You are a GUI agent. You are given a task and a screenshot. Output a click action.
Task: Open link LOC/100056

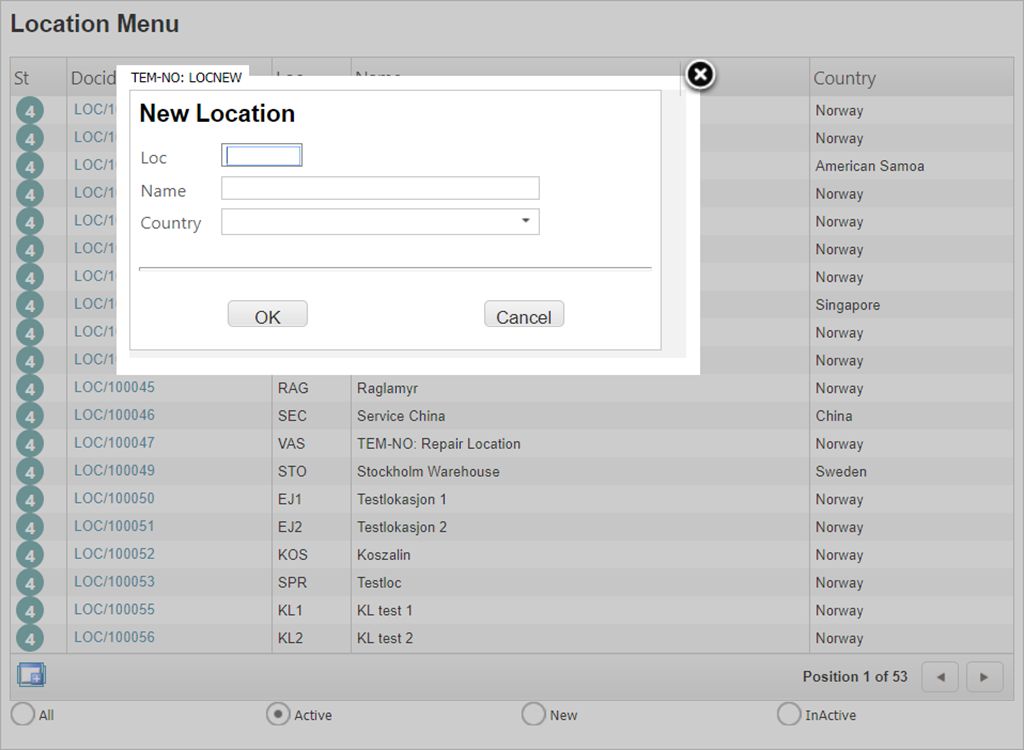click(x=114, y=637)
